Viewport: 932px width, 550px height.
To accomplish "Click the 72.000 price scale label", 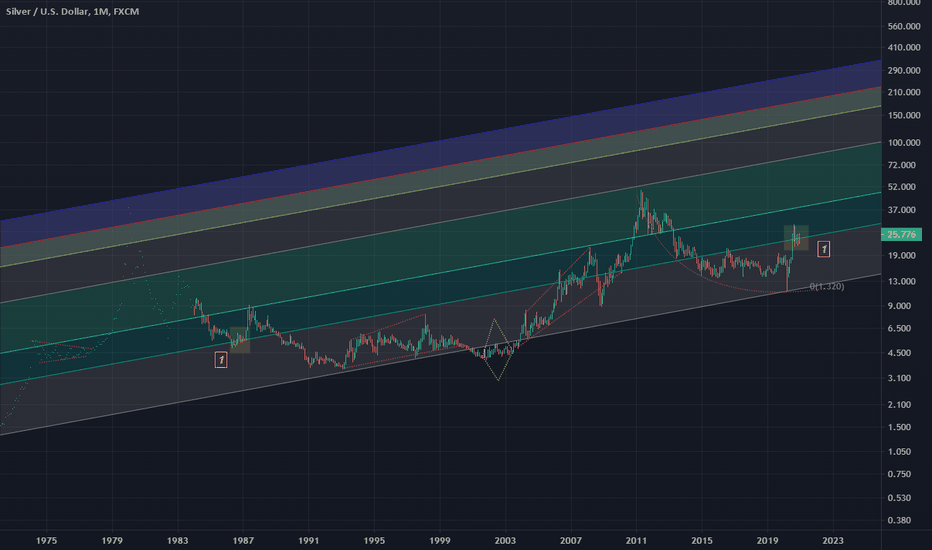I will [902, 165].
